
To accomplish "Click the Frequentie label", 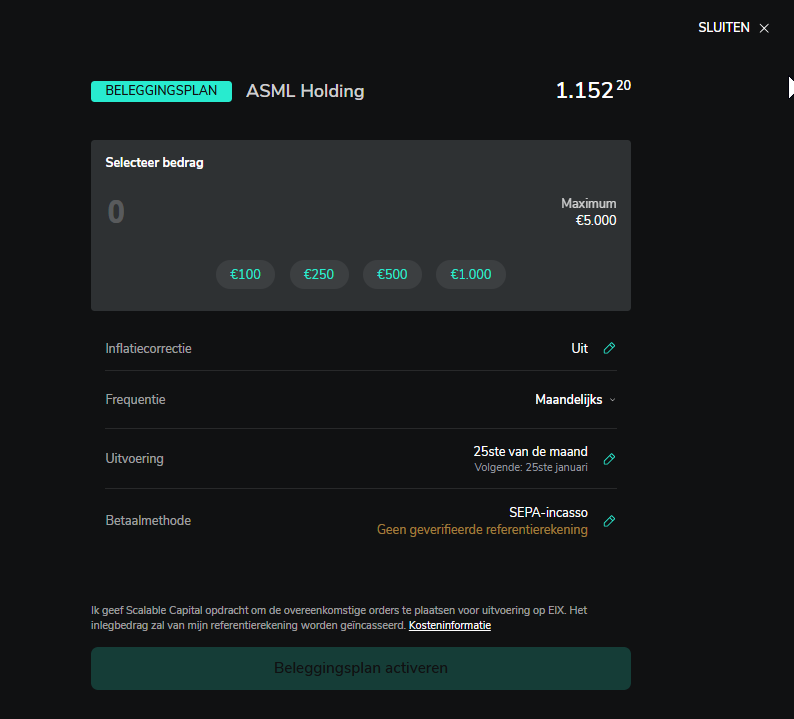I will [x=135, y=400].
